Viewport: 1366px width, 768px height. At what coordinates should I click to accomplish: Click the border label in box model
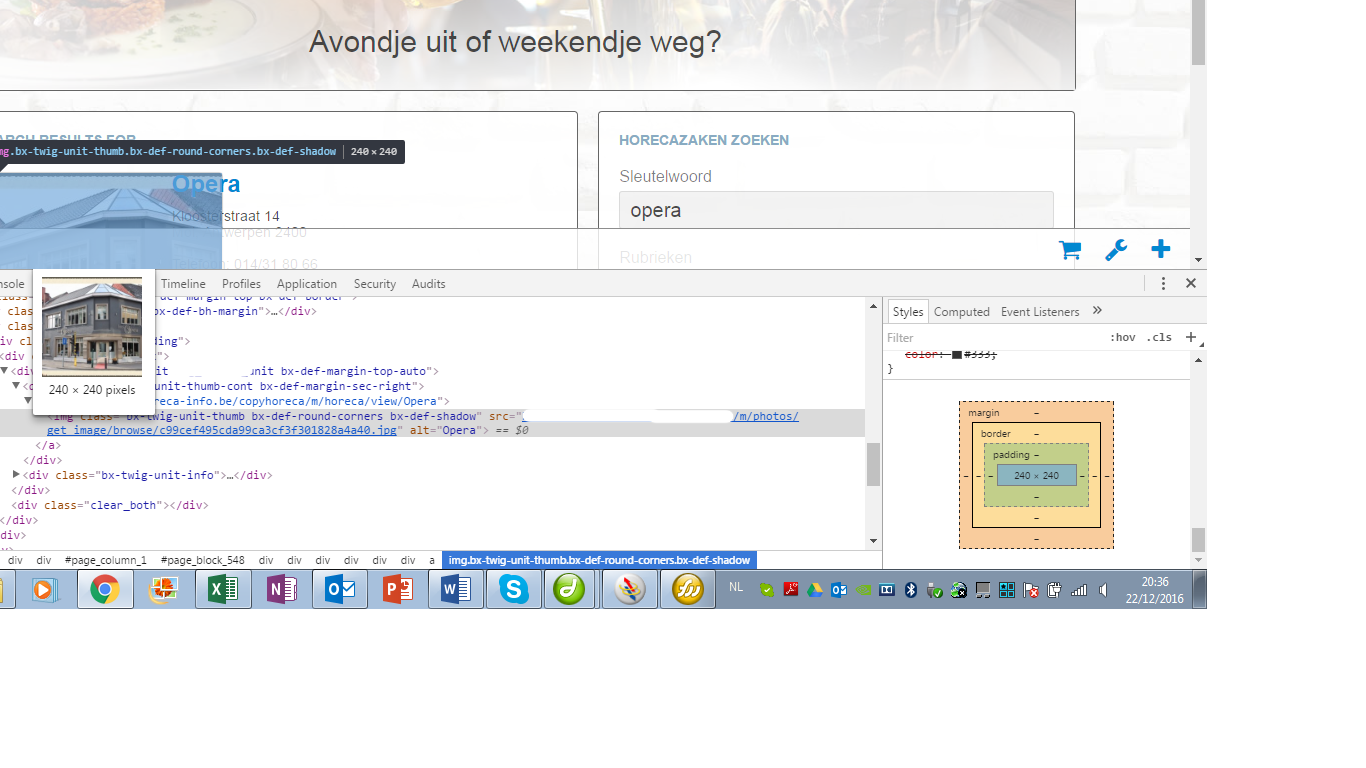coord(995,434)
